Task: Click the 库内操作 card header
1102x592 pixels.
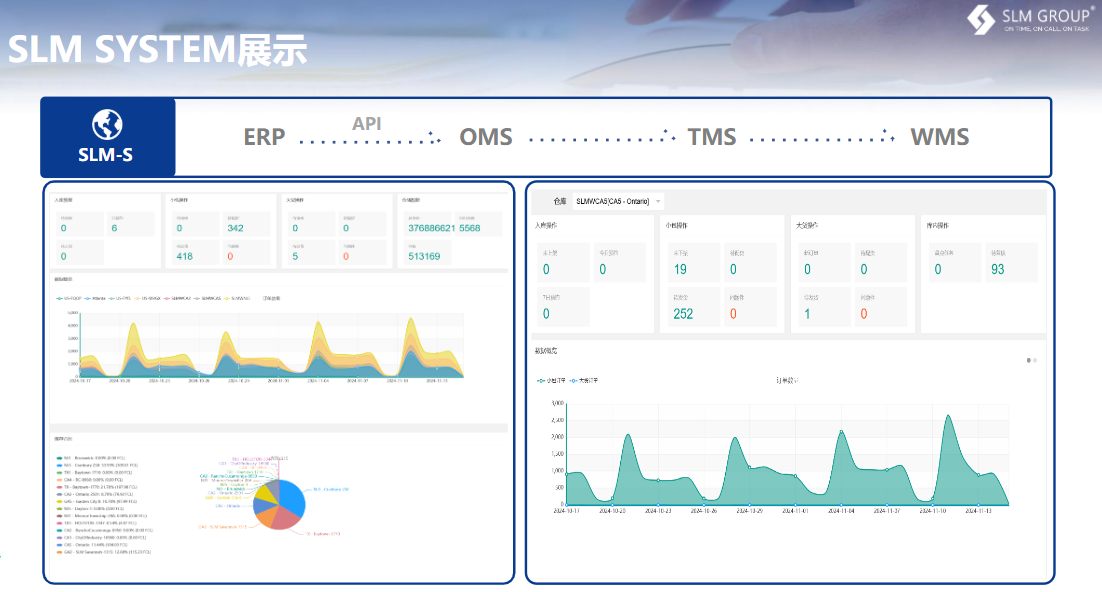Action: tap(938, 226)
